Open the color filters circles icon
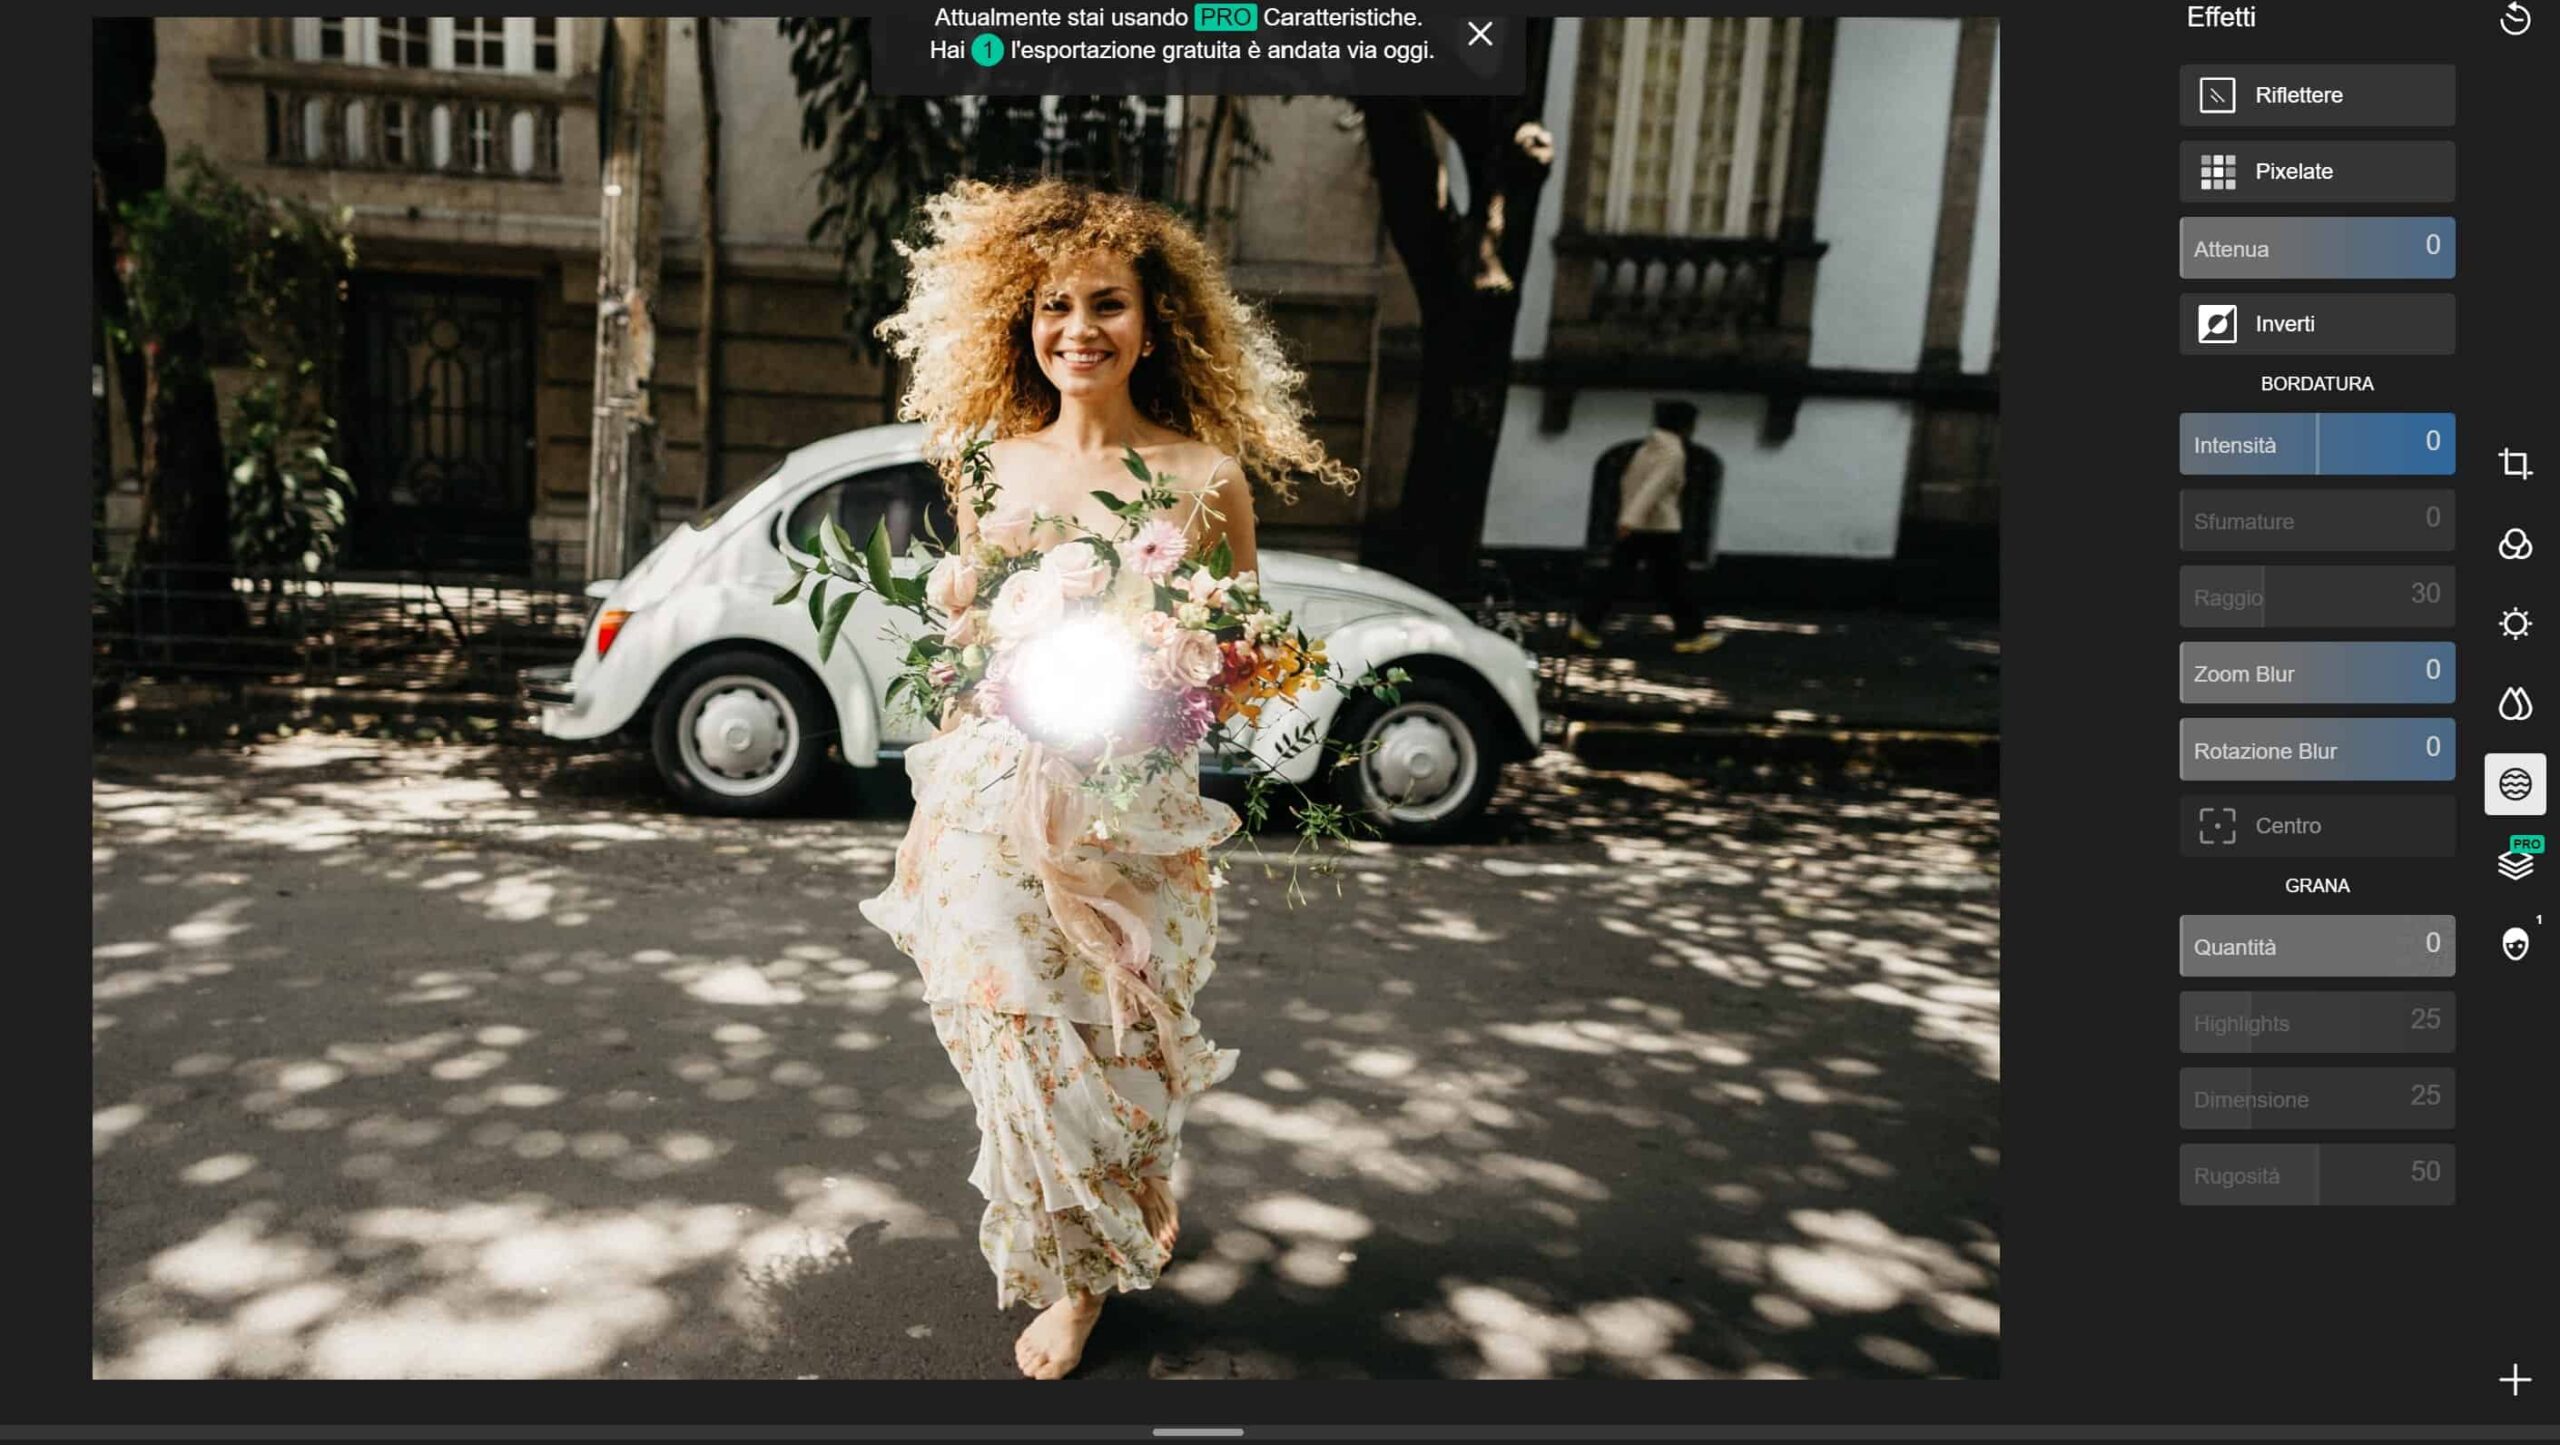 (2514, 544)
